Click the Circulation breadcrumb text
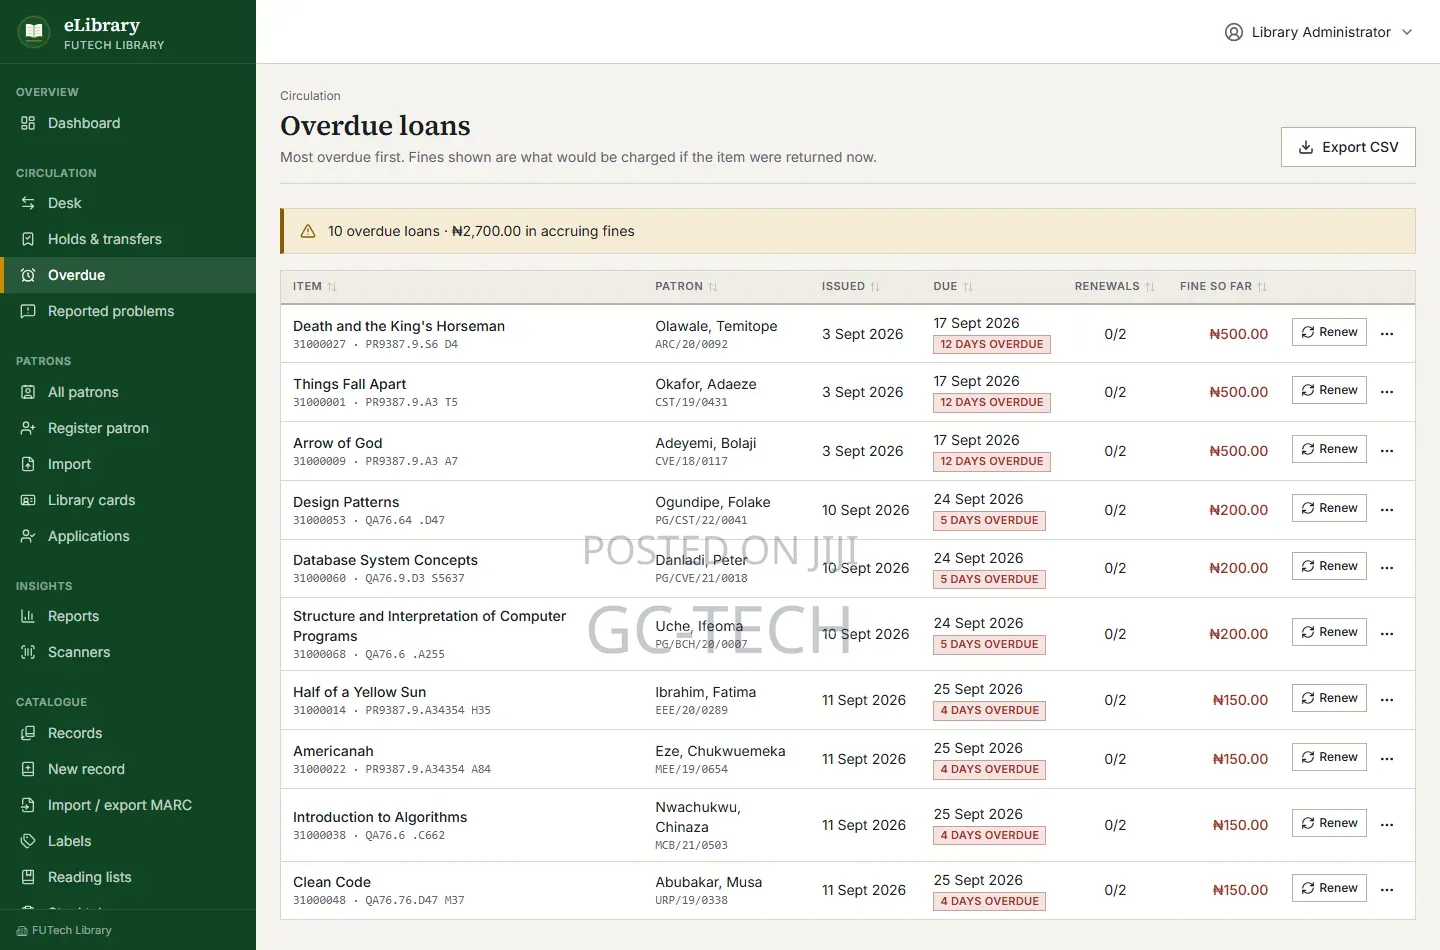The image size is (1440, 950). pos(310,96)
